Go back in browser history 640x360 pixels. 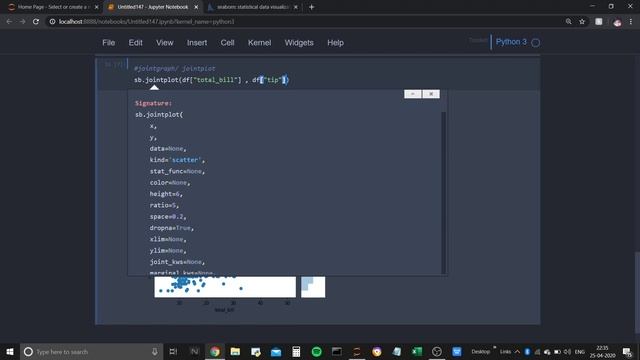(x=9, y=21)
